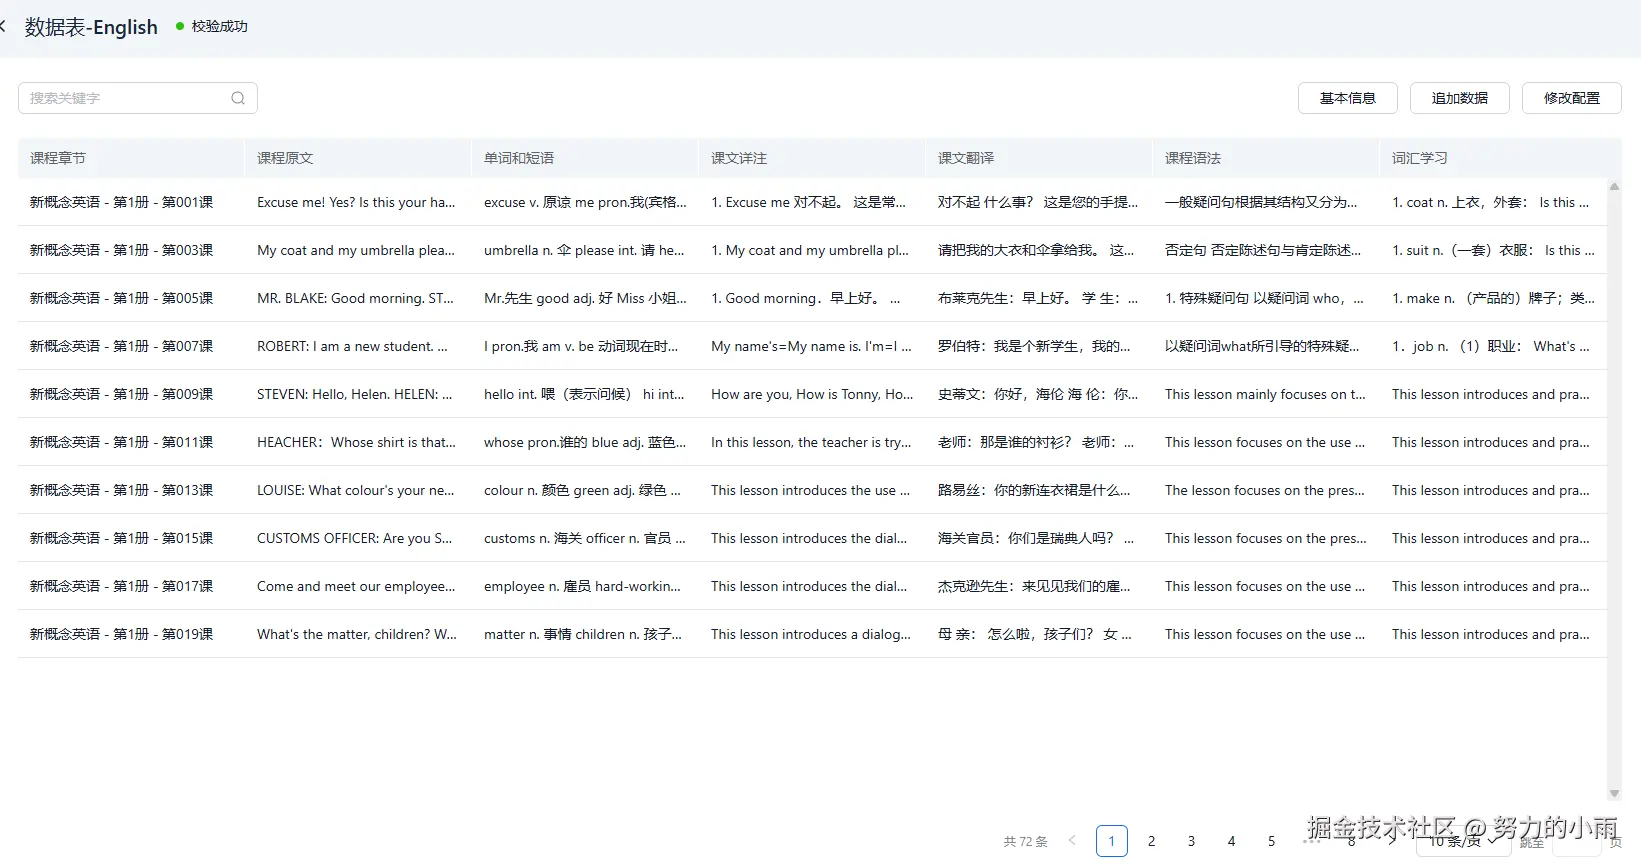This screenshot has width=1641, height=865.
Task: Click the previous page arrow
Action: [1072, 841]
